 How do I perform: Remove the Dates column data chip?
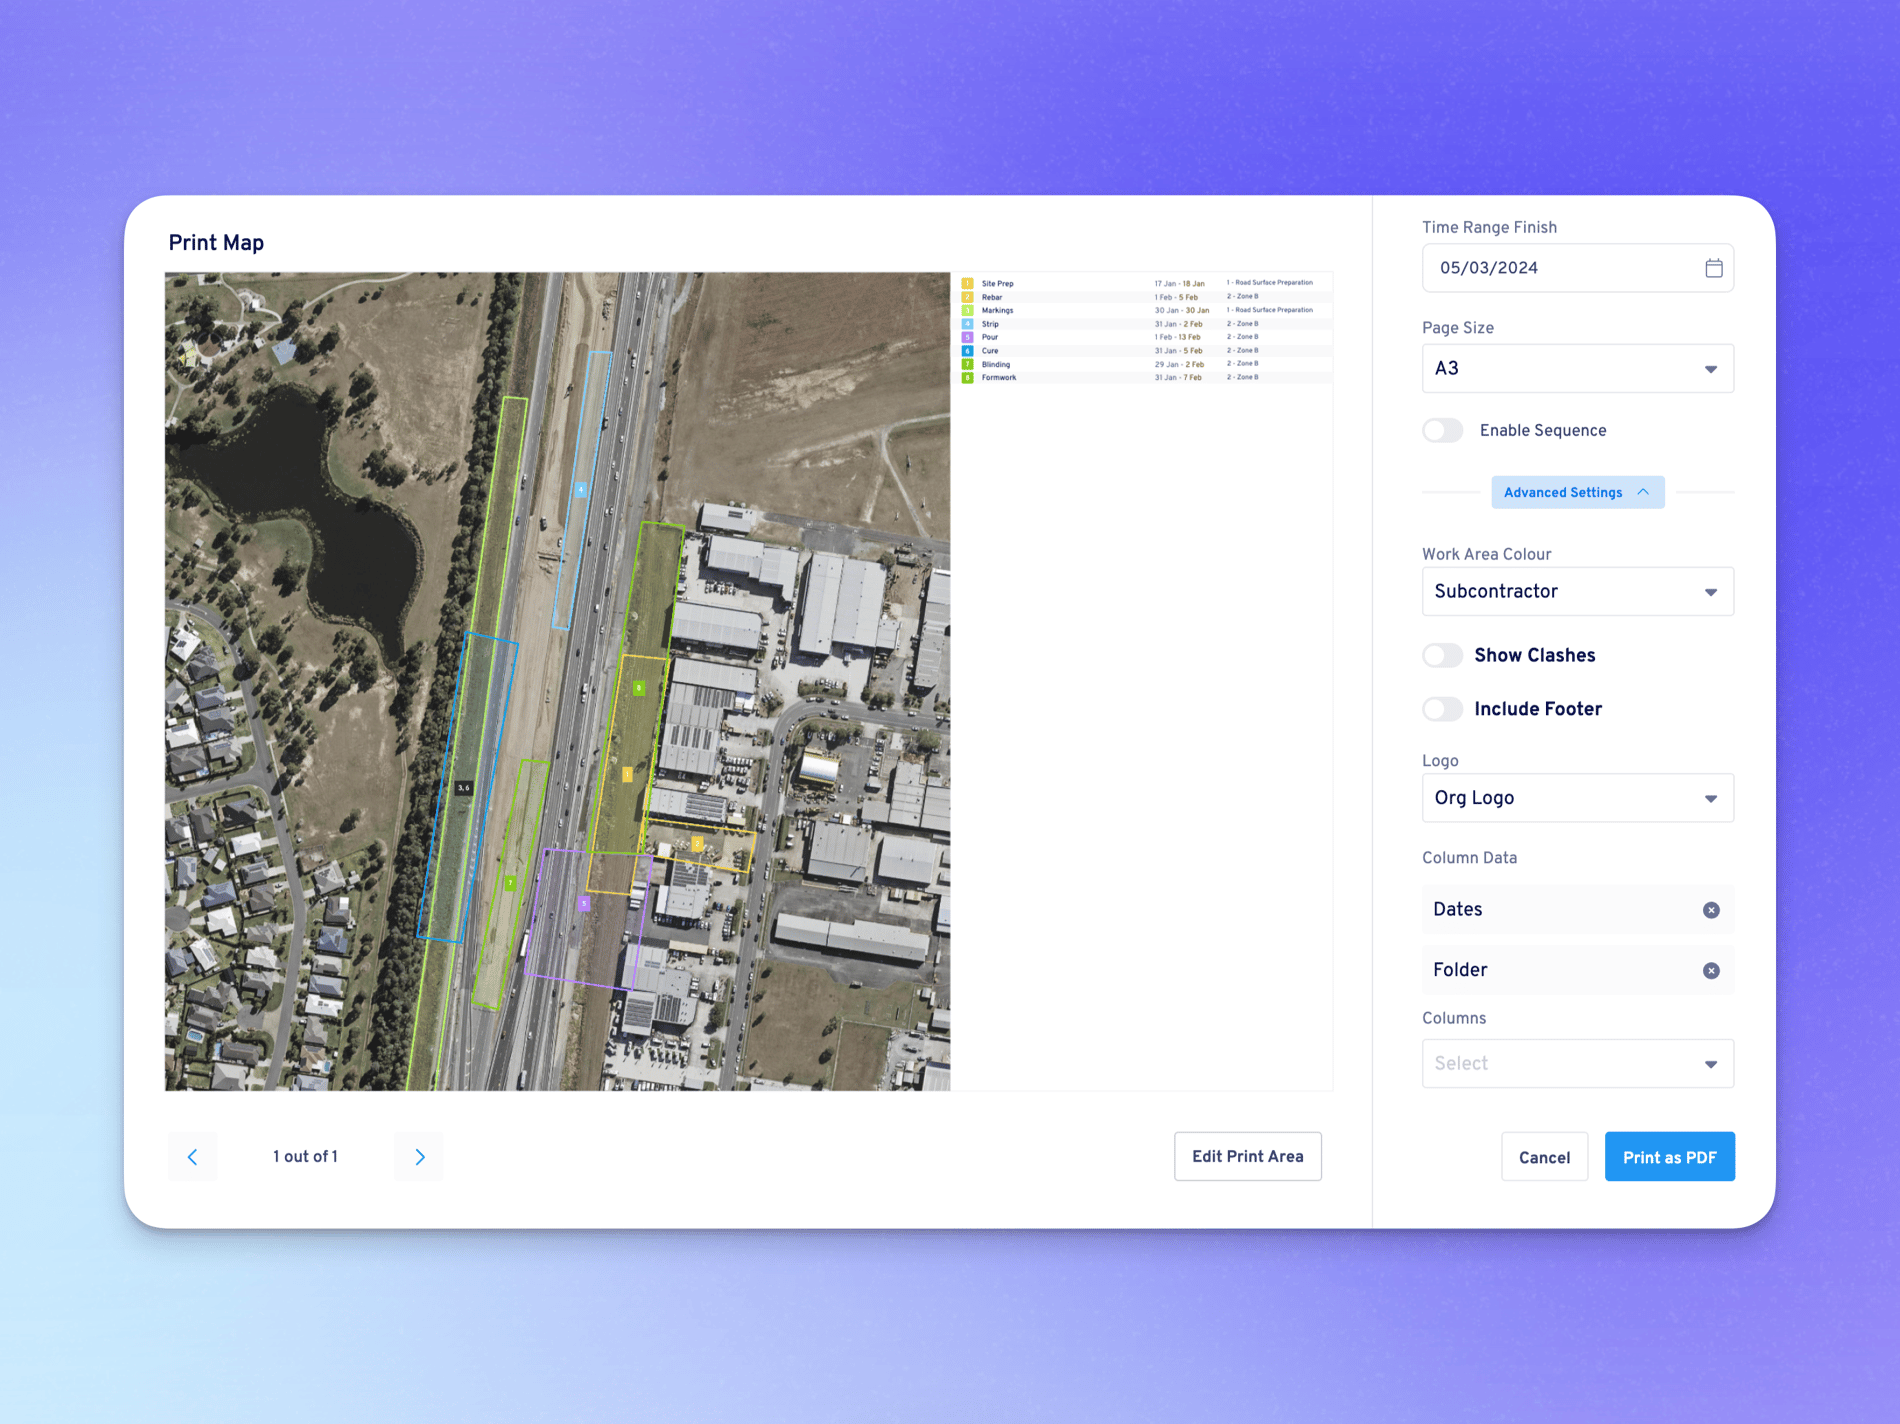[x=1711, y=910]
